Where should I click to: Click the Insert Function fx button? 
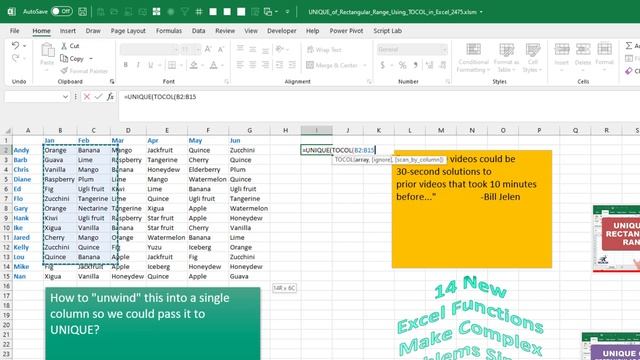pos(110,97)
